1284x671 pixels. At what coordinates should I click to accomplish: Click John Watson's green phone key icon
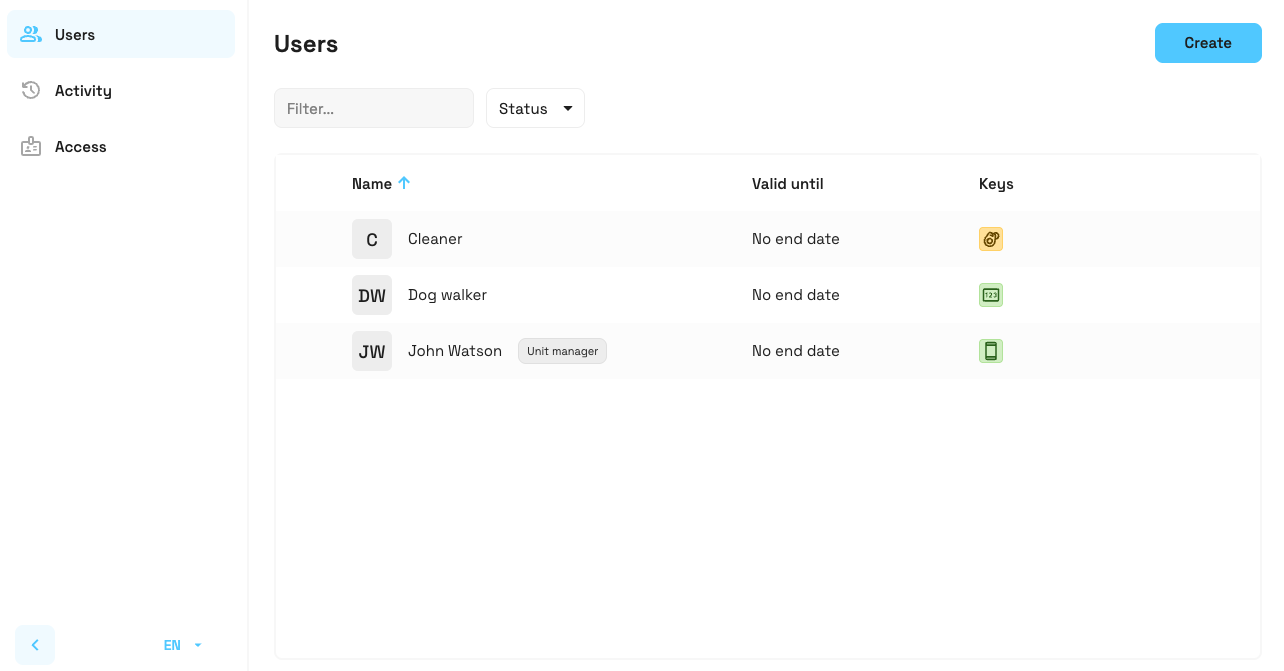991,351
